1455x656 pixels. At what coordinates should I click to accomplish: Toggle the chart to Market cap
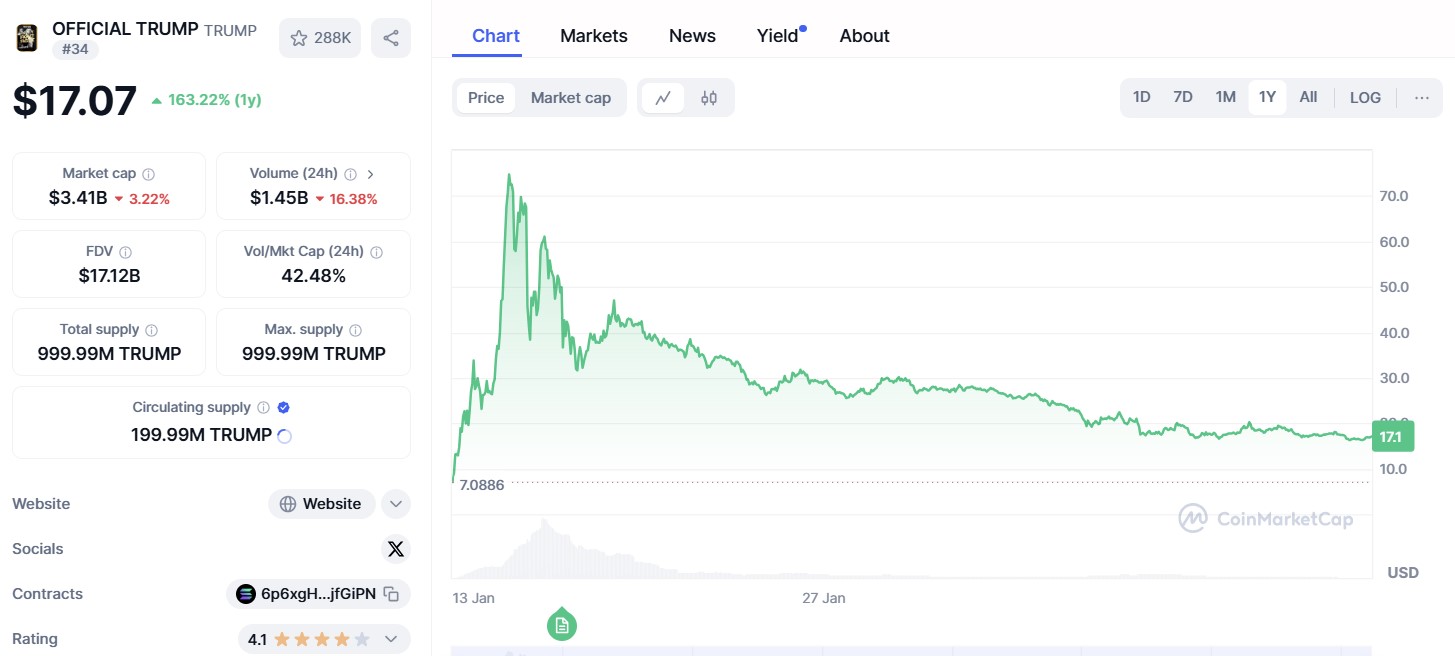(x=570, y=98)
